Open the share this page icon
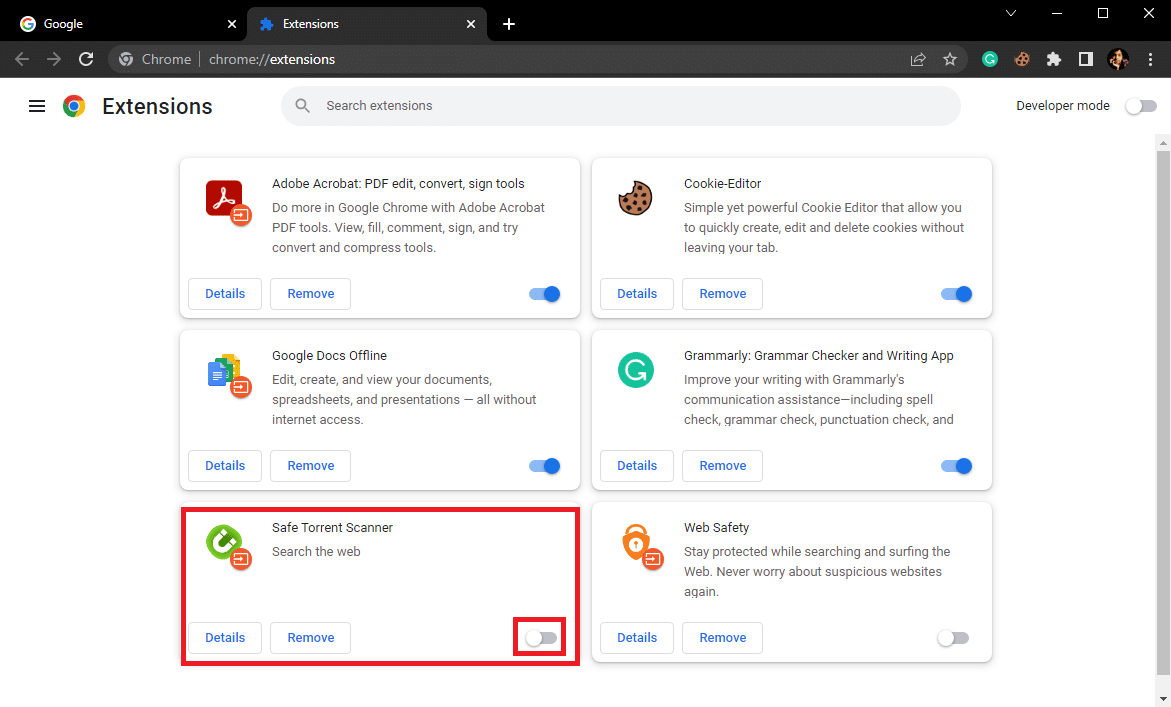This screenshot has width=1171, height=707. tap(918, 59)
